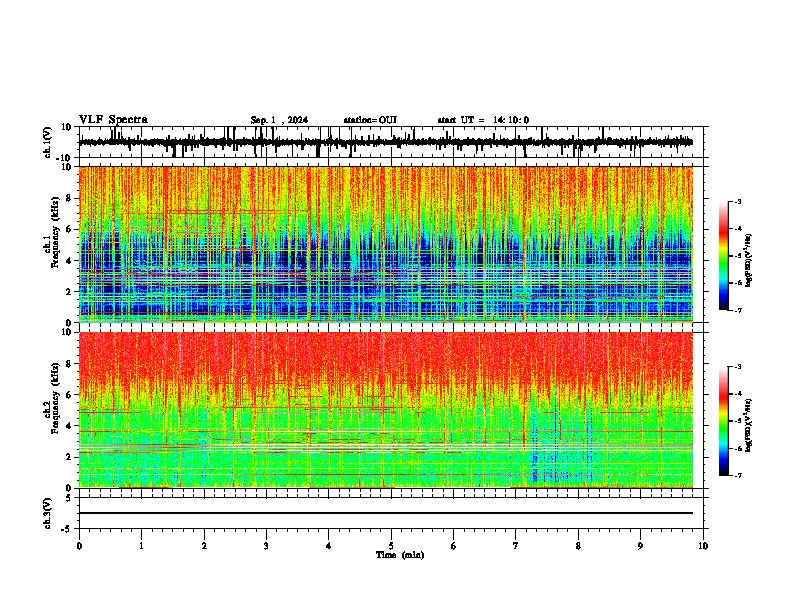Click time axis tick label "2"
Screen dimensions: 792x612
pyautogui.click(x=204, y=546)
